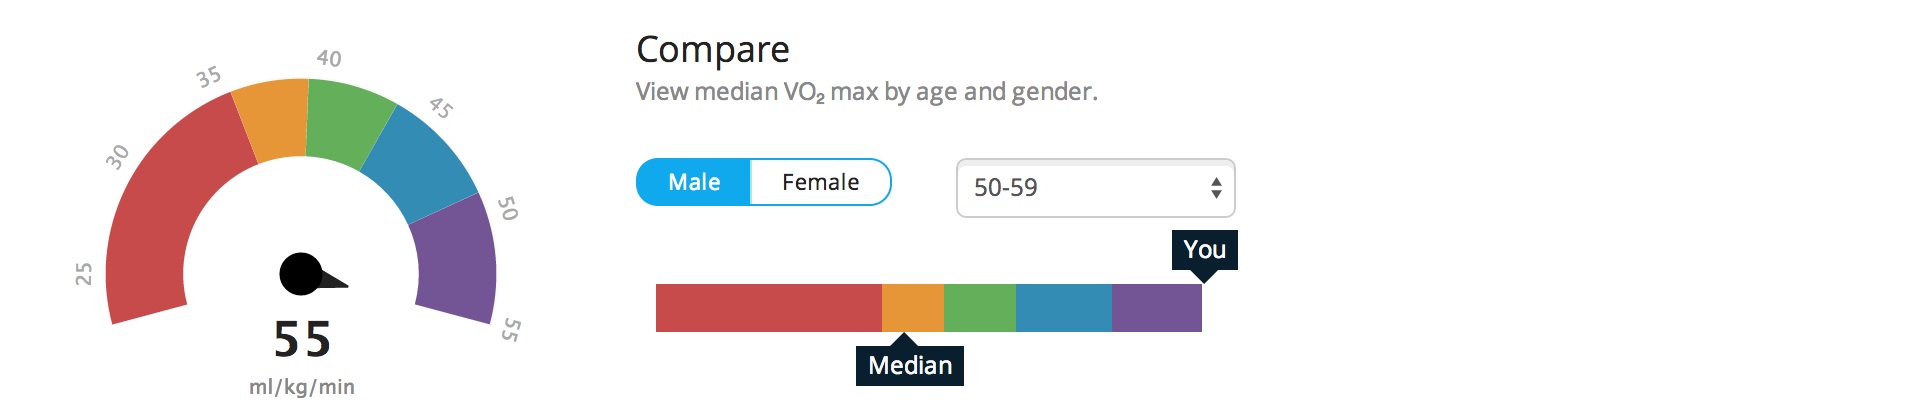This screenshot has width=1924, height=420.
Task: Click the Compare heading
Action: click(x=712, y=50)
